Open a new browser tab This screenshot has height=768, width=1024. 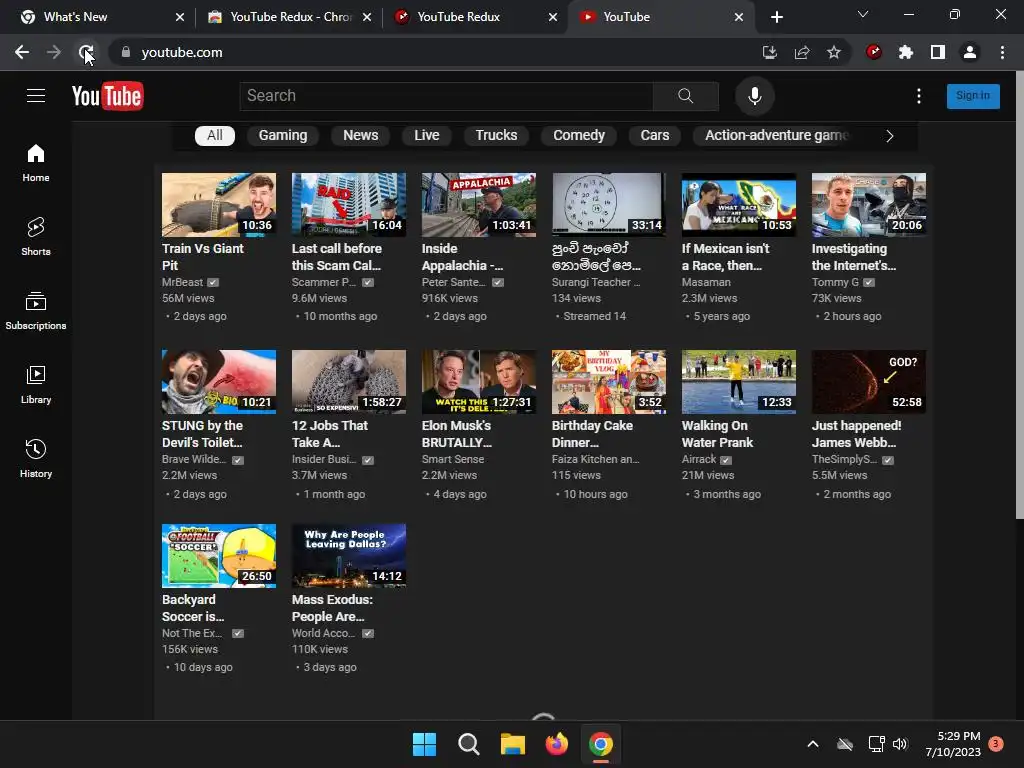tap(776, 17)
